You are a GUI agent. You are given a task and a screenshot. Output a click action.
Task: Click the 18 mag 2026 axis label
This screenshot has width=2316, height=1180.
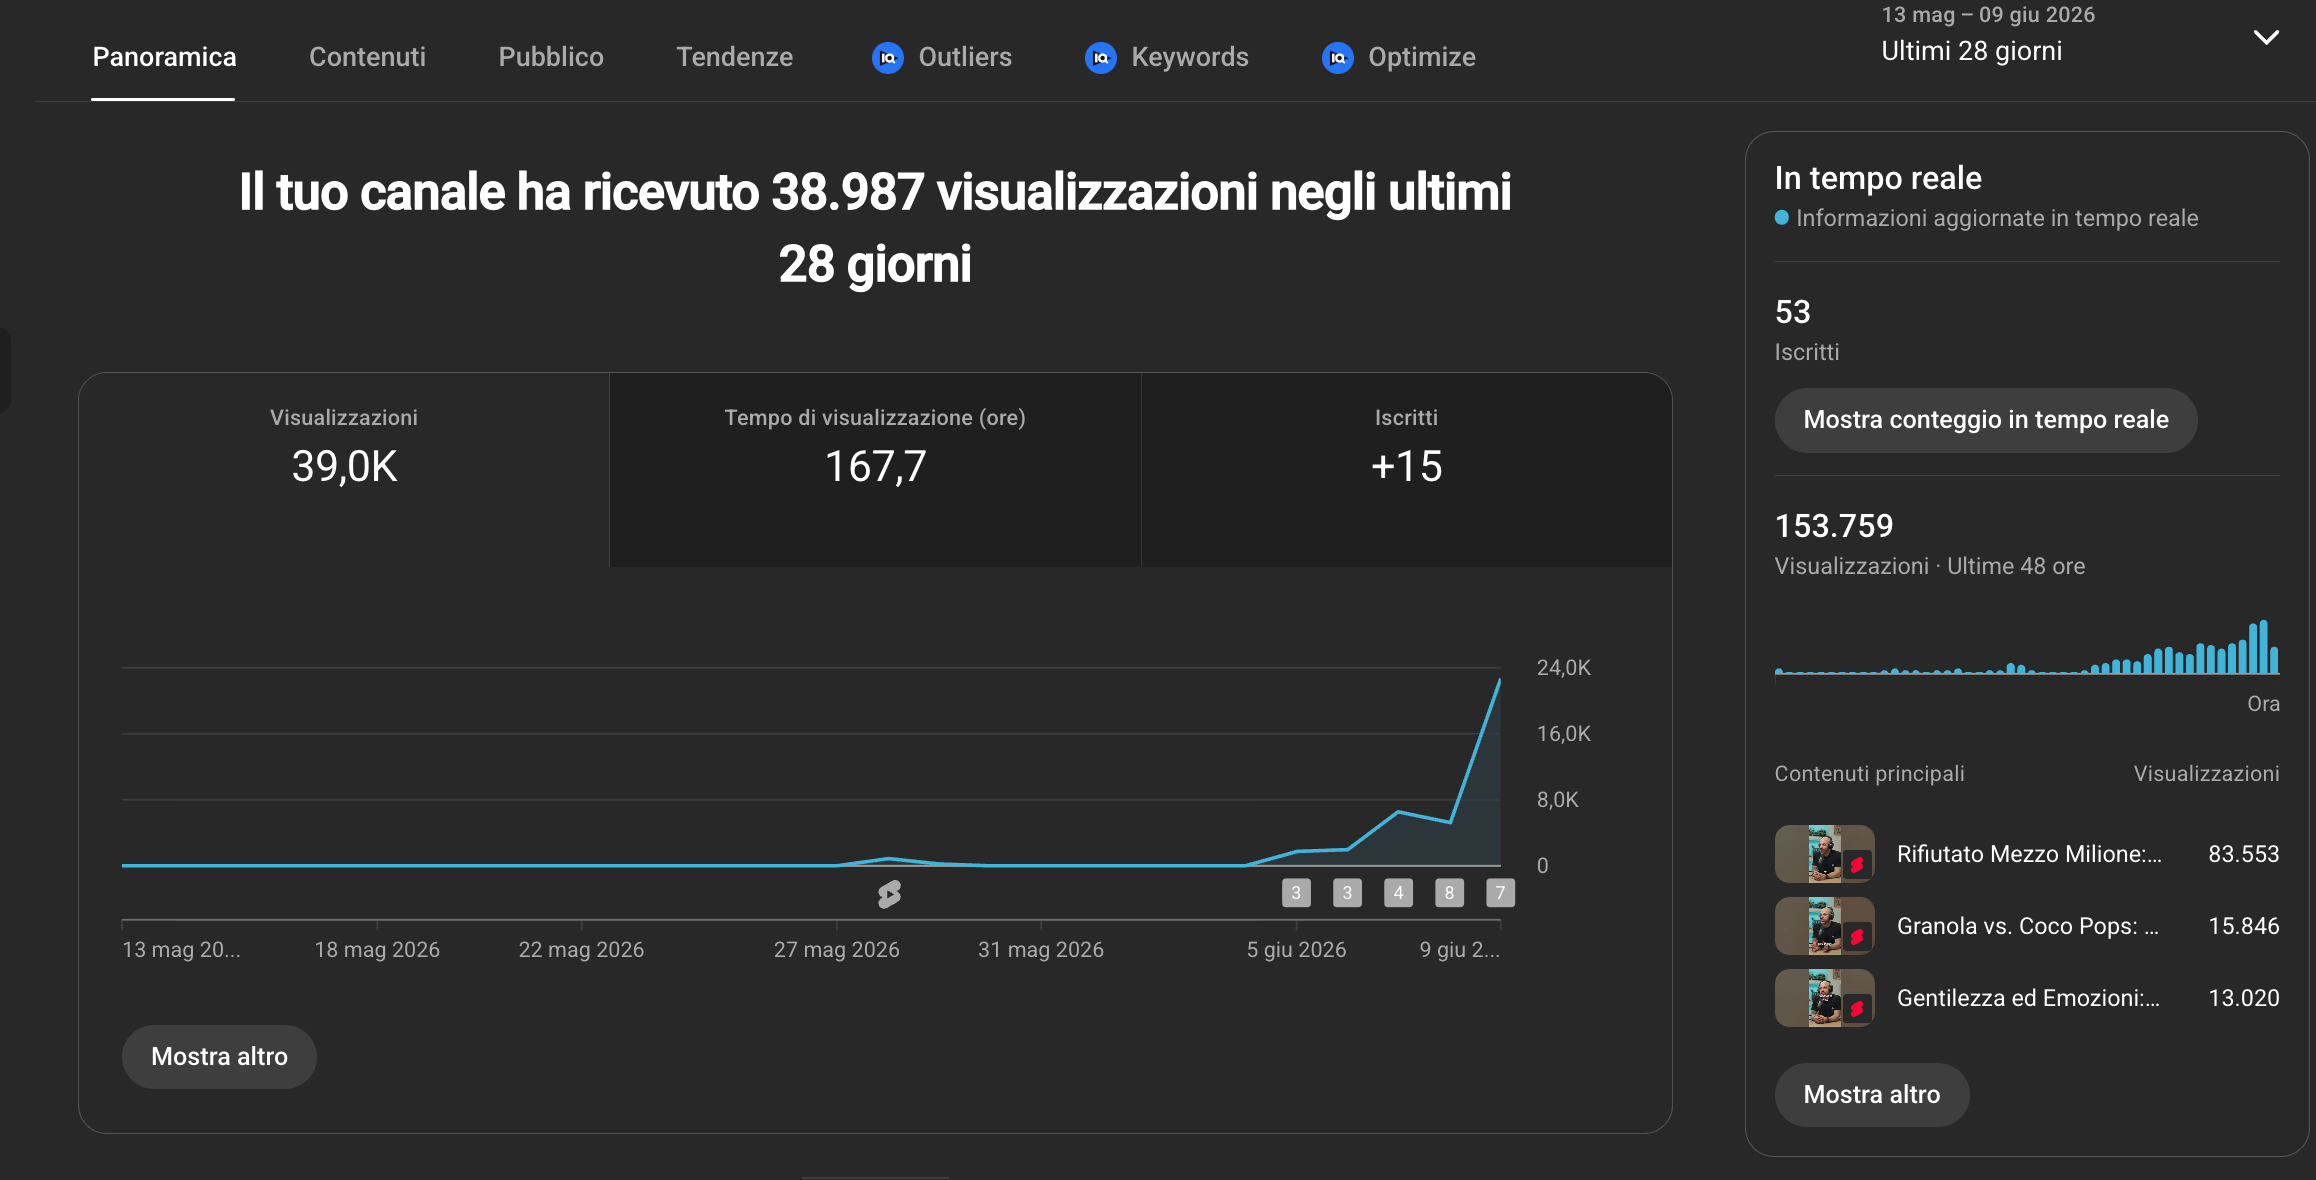coord(377,950)
